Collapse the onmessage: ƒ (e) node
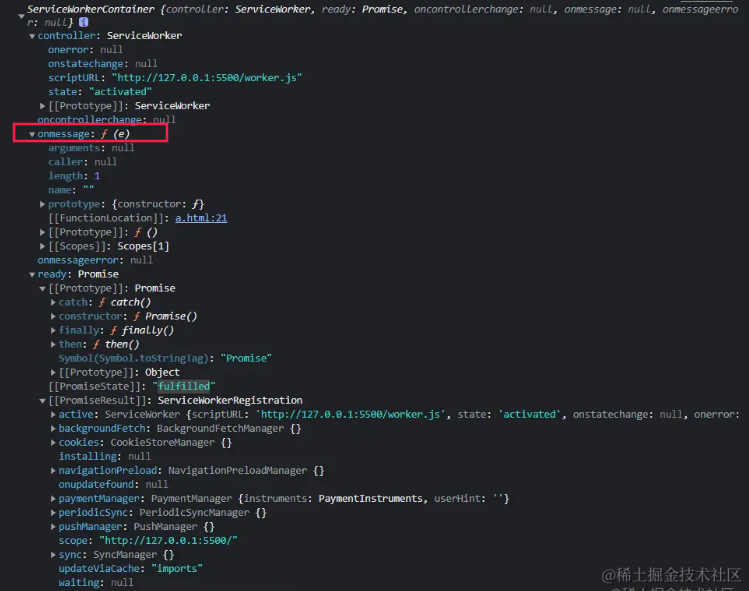The width and height of the screenshot is (749, 591). coord(32,134)
